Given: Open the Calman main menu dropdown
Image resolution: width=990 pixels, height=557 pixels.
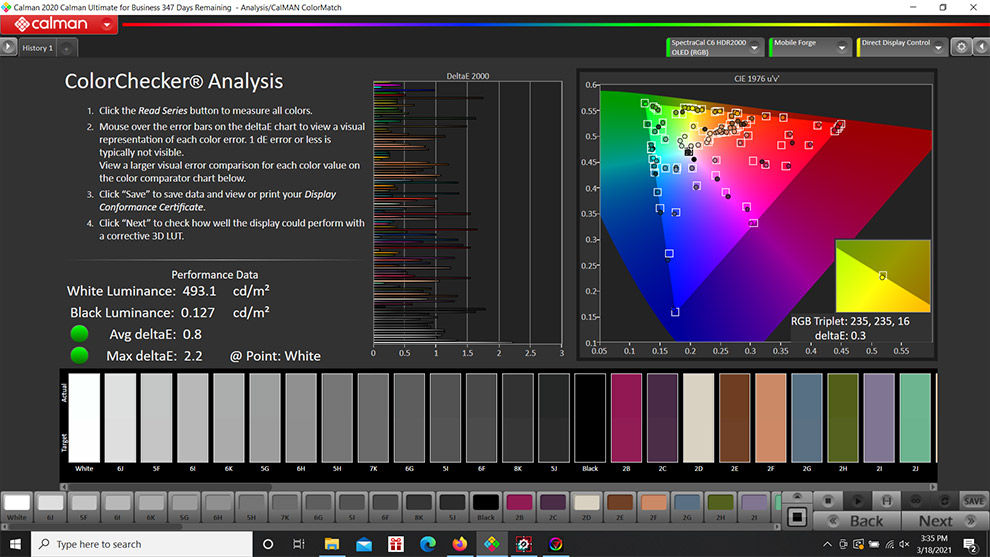Looking at the screenshot, I should pyautogui.click(x=107, y=25).
